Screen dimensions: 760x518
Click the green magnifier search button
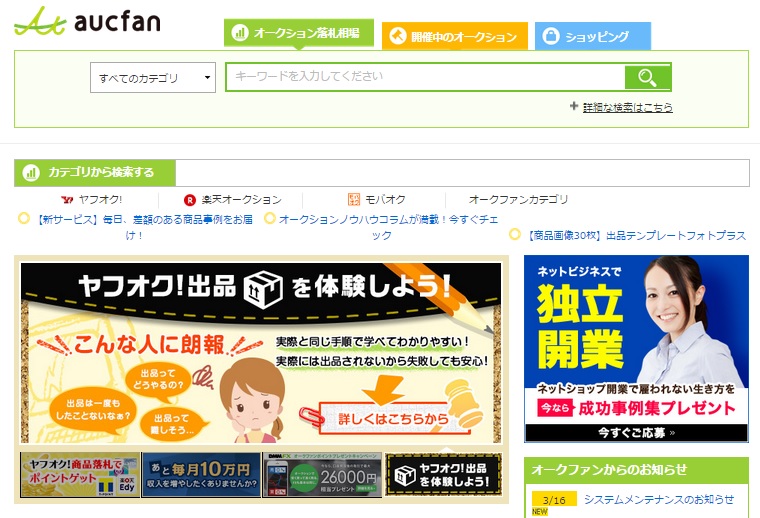coord(648,77)
